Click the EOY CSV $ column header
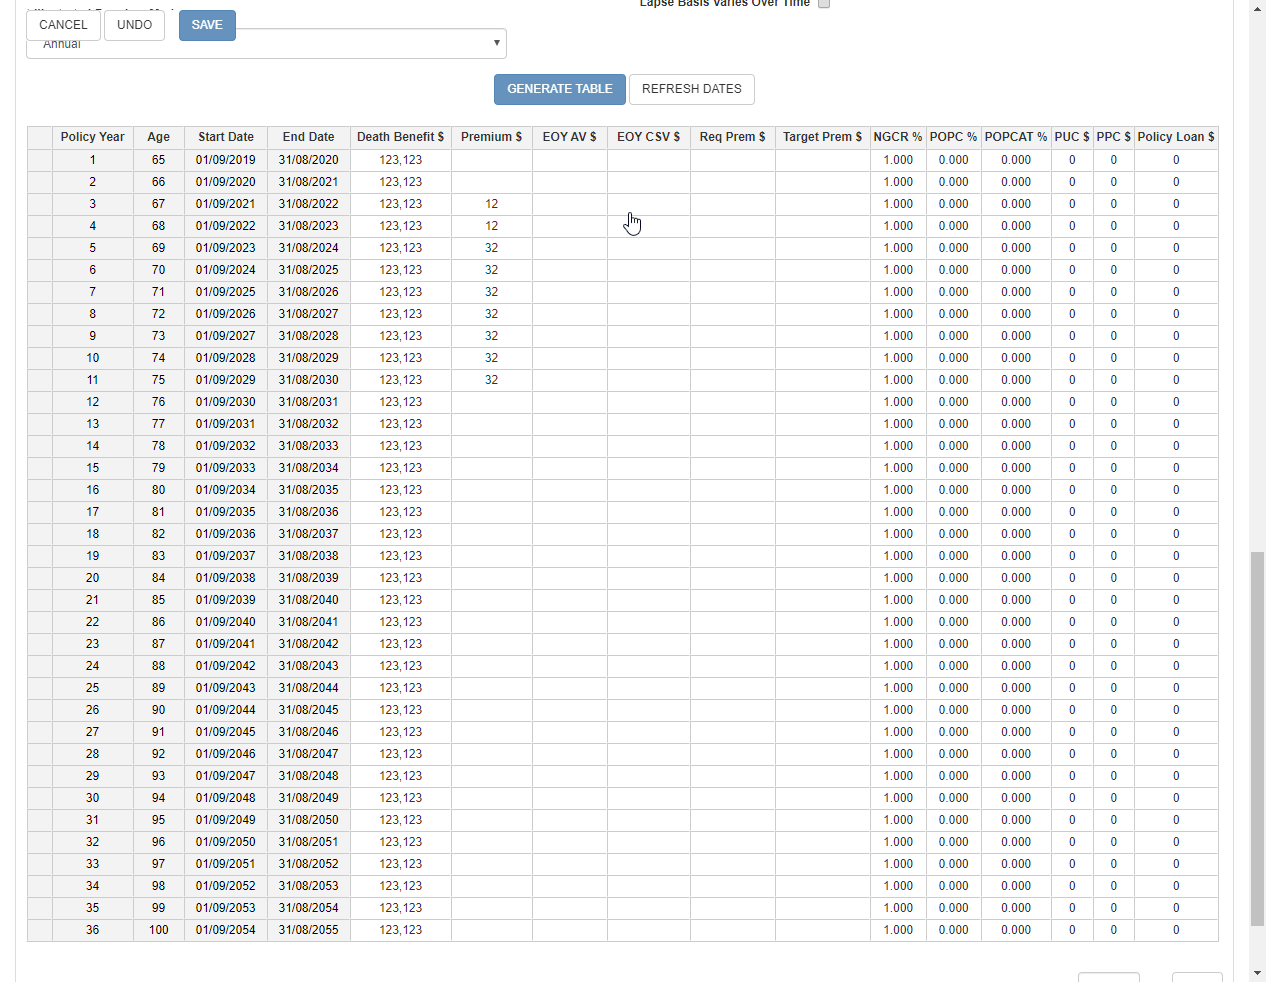Screen dimensions: 1266x982 coord(648,137)
